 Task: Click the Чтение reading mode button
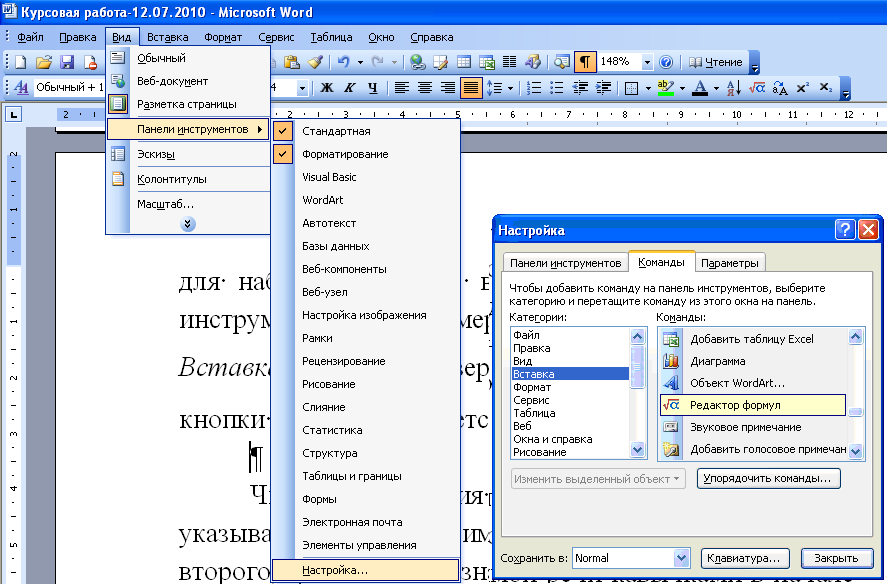[x=716, y=62]
